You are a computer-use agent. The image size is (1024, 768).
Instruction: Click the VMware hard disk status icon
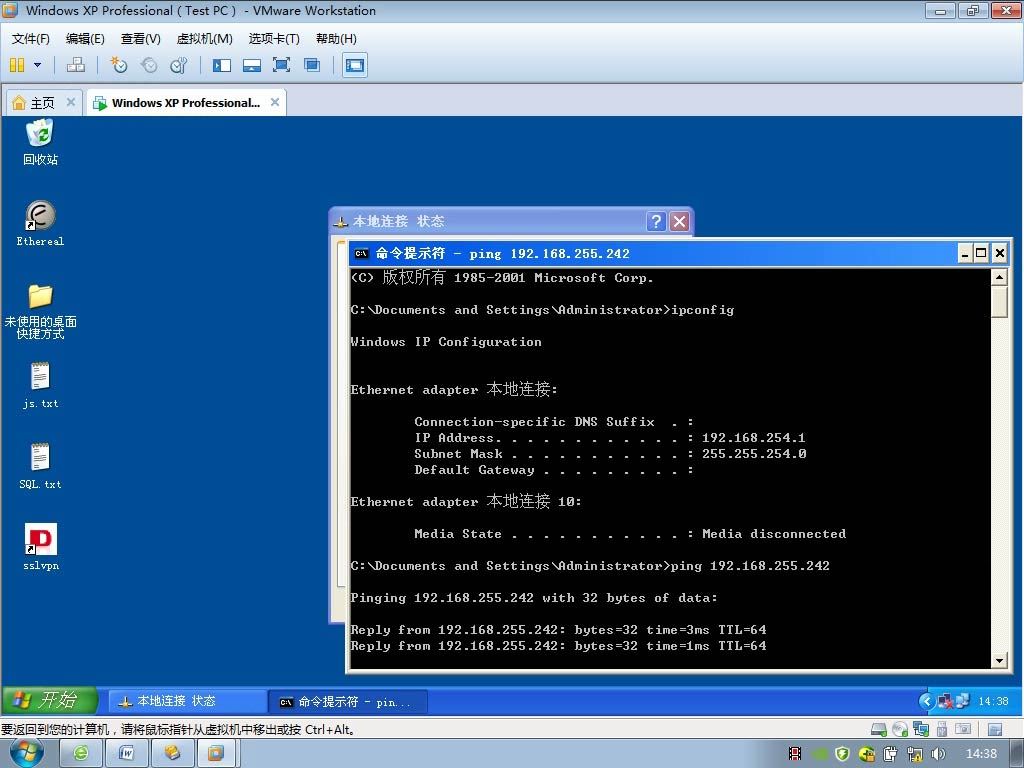[x=879, y=729]
